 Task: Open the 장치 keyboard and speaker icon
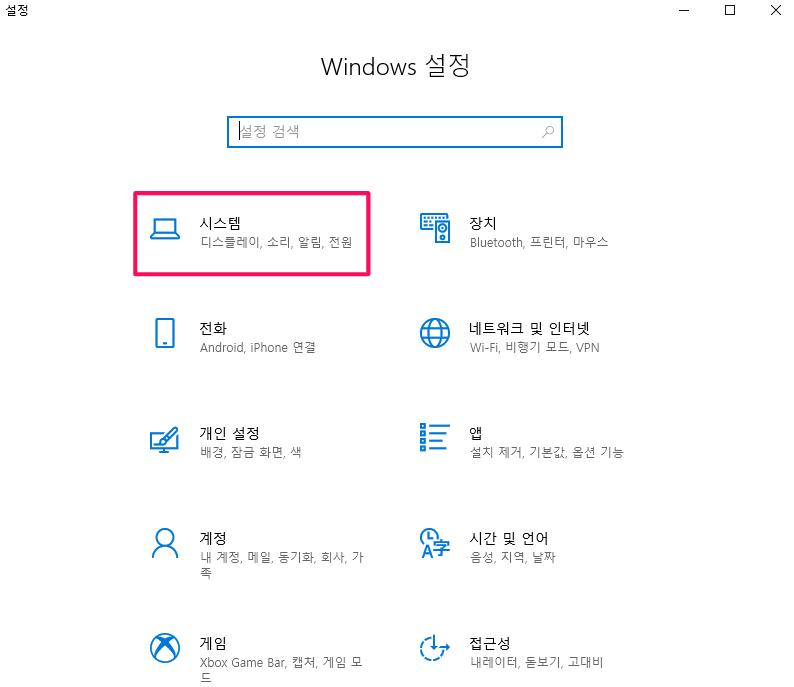[435, 228]
